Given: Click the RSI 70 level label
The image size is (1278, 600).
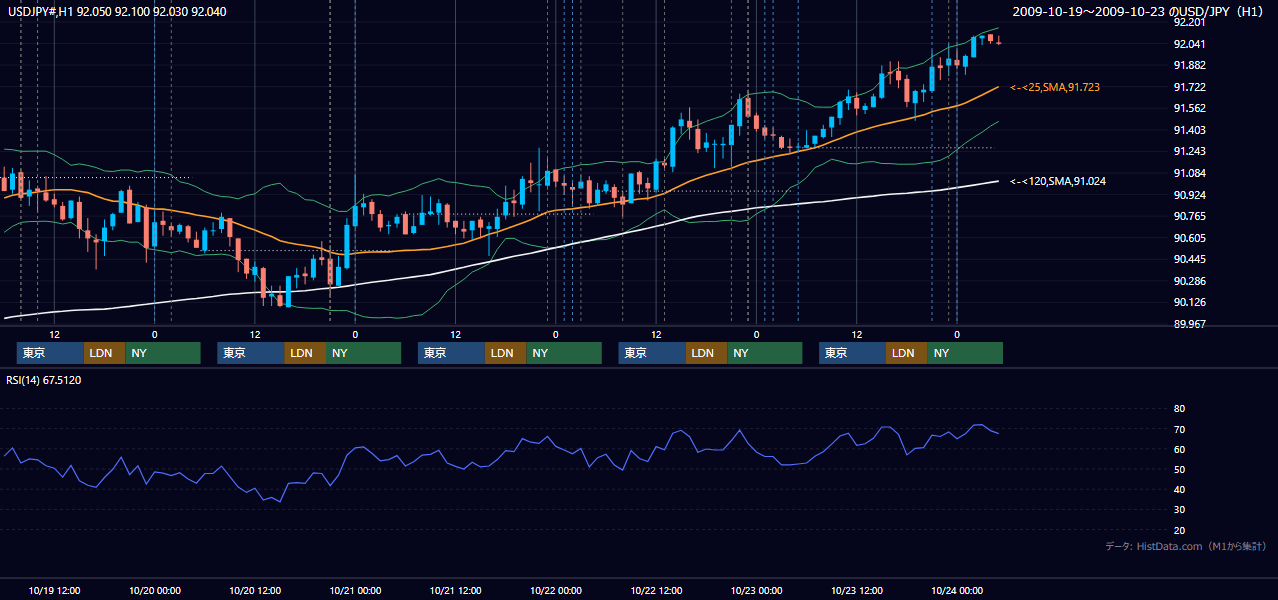Looking at the screenshot, I should [1179, 429].
